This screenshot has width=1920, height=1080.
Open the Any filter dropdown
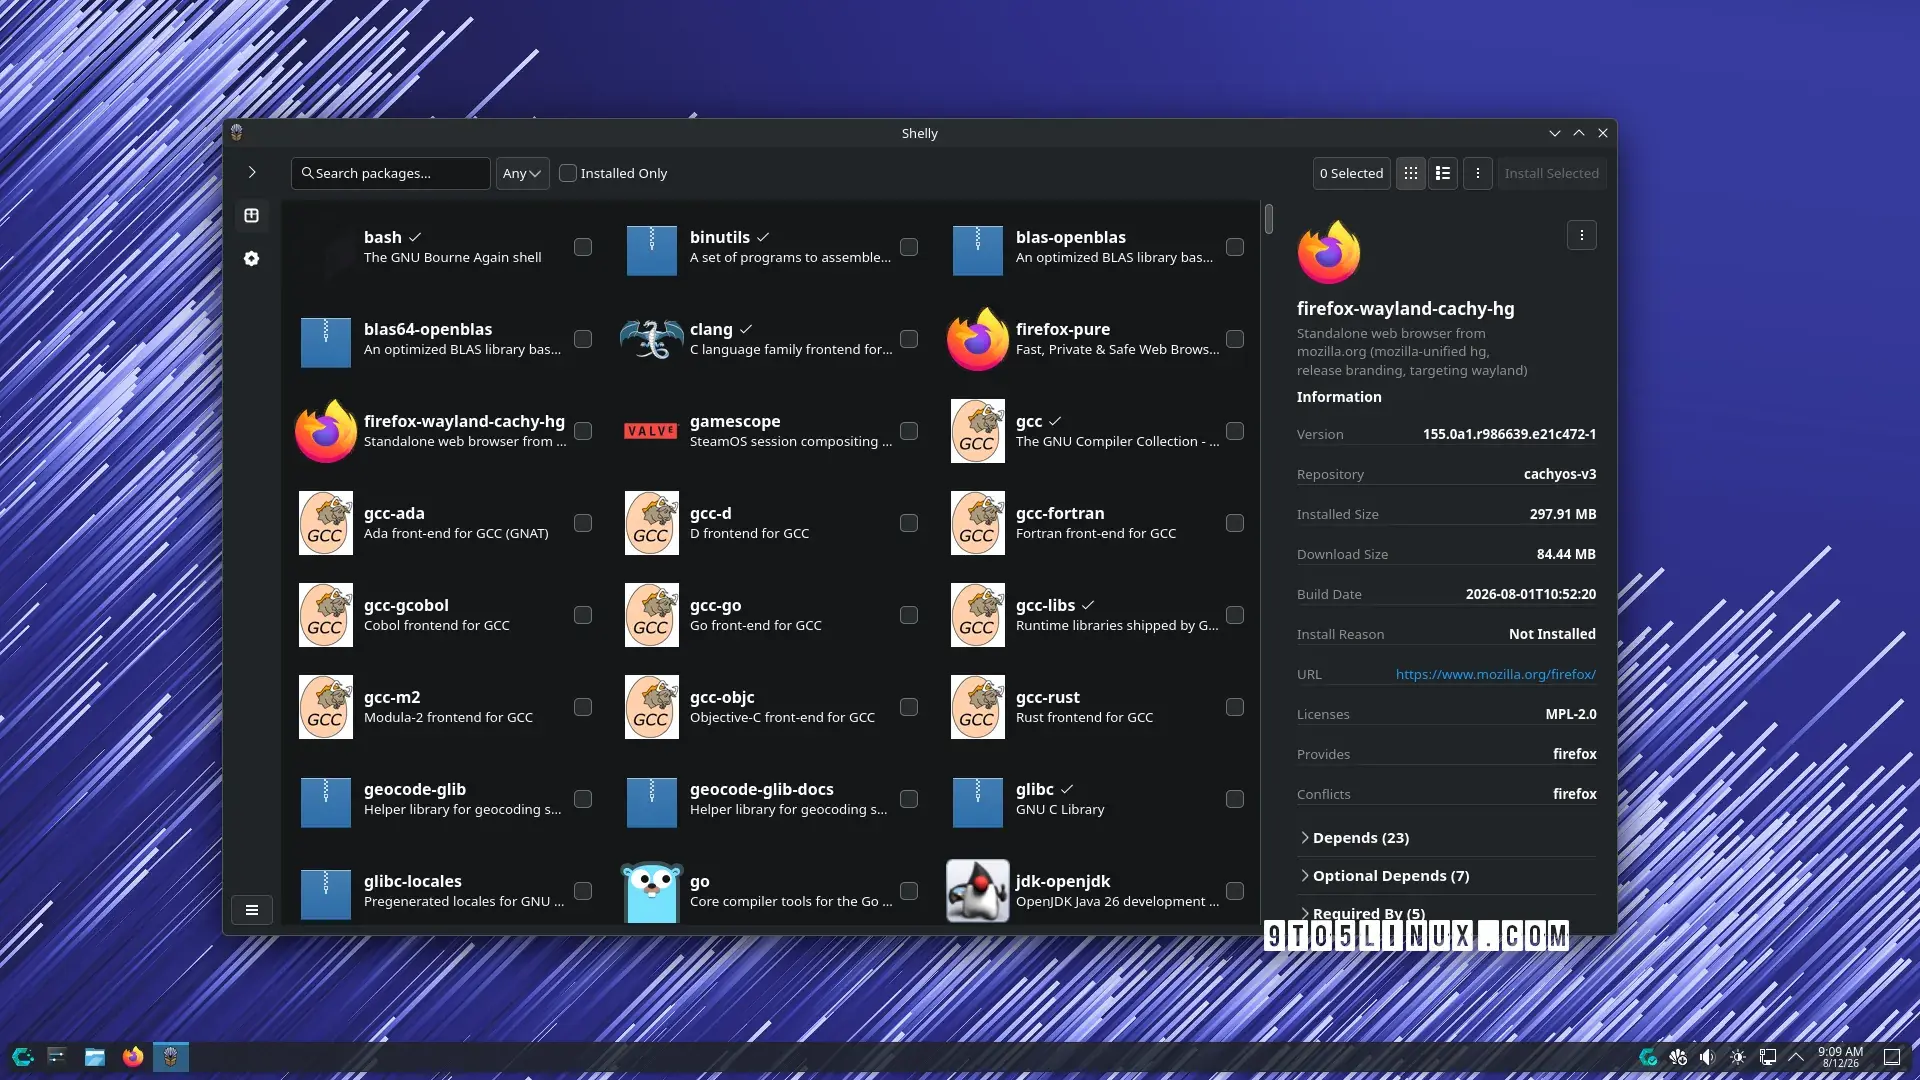click(x=522, y=173)
